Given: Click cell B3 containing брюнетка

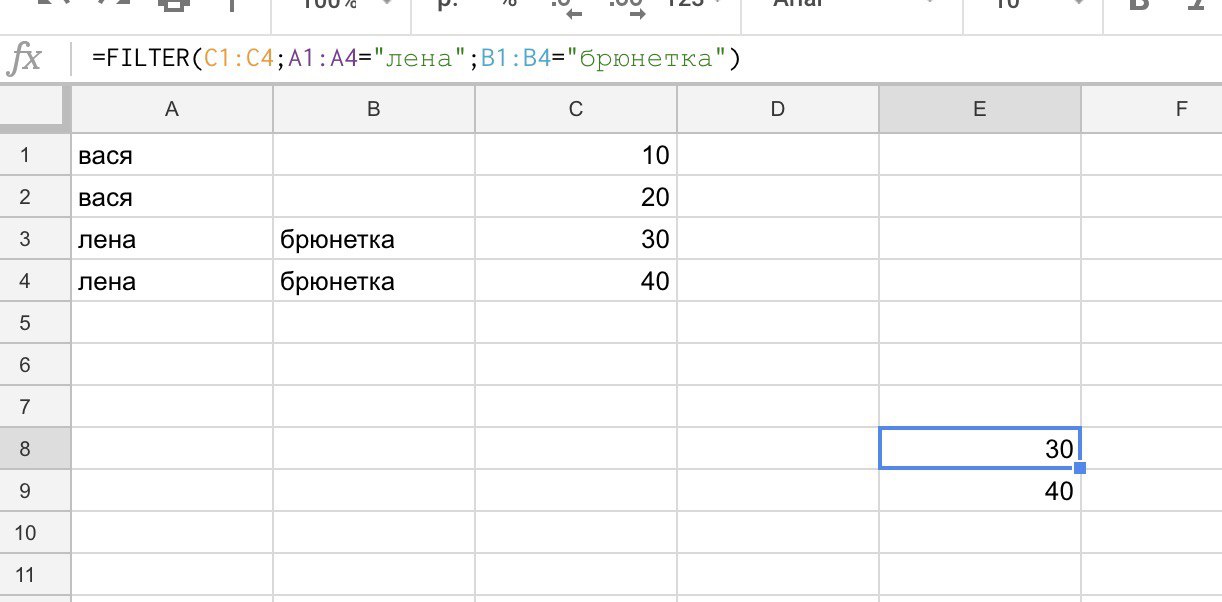Looking at the screenshot, I should pos(374,240).
